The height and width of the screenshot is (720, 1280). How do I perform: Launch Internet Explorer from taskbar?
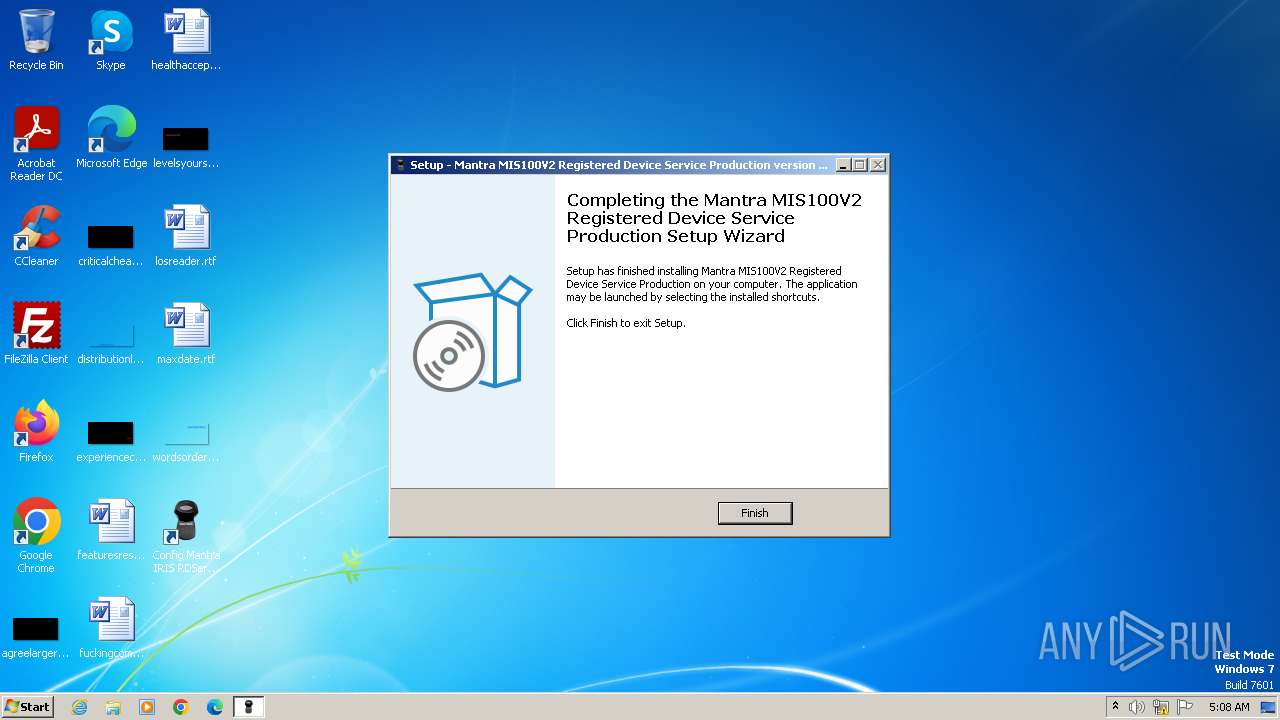[x=79, y=707]
